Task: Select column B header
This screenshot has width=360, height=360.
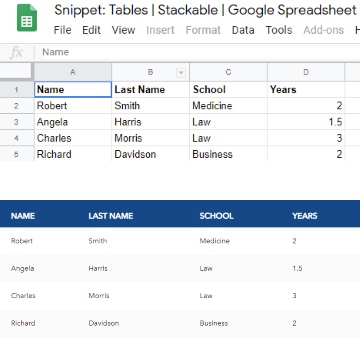Action: 150,72
